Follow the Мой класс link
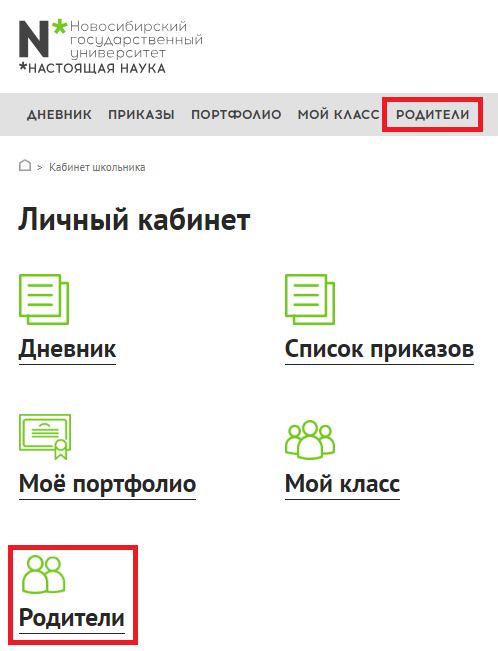This screenshot has width=498, height=651. 342,485
